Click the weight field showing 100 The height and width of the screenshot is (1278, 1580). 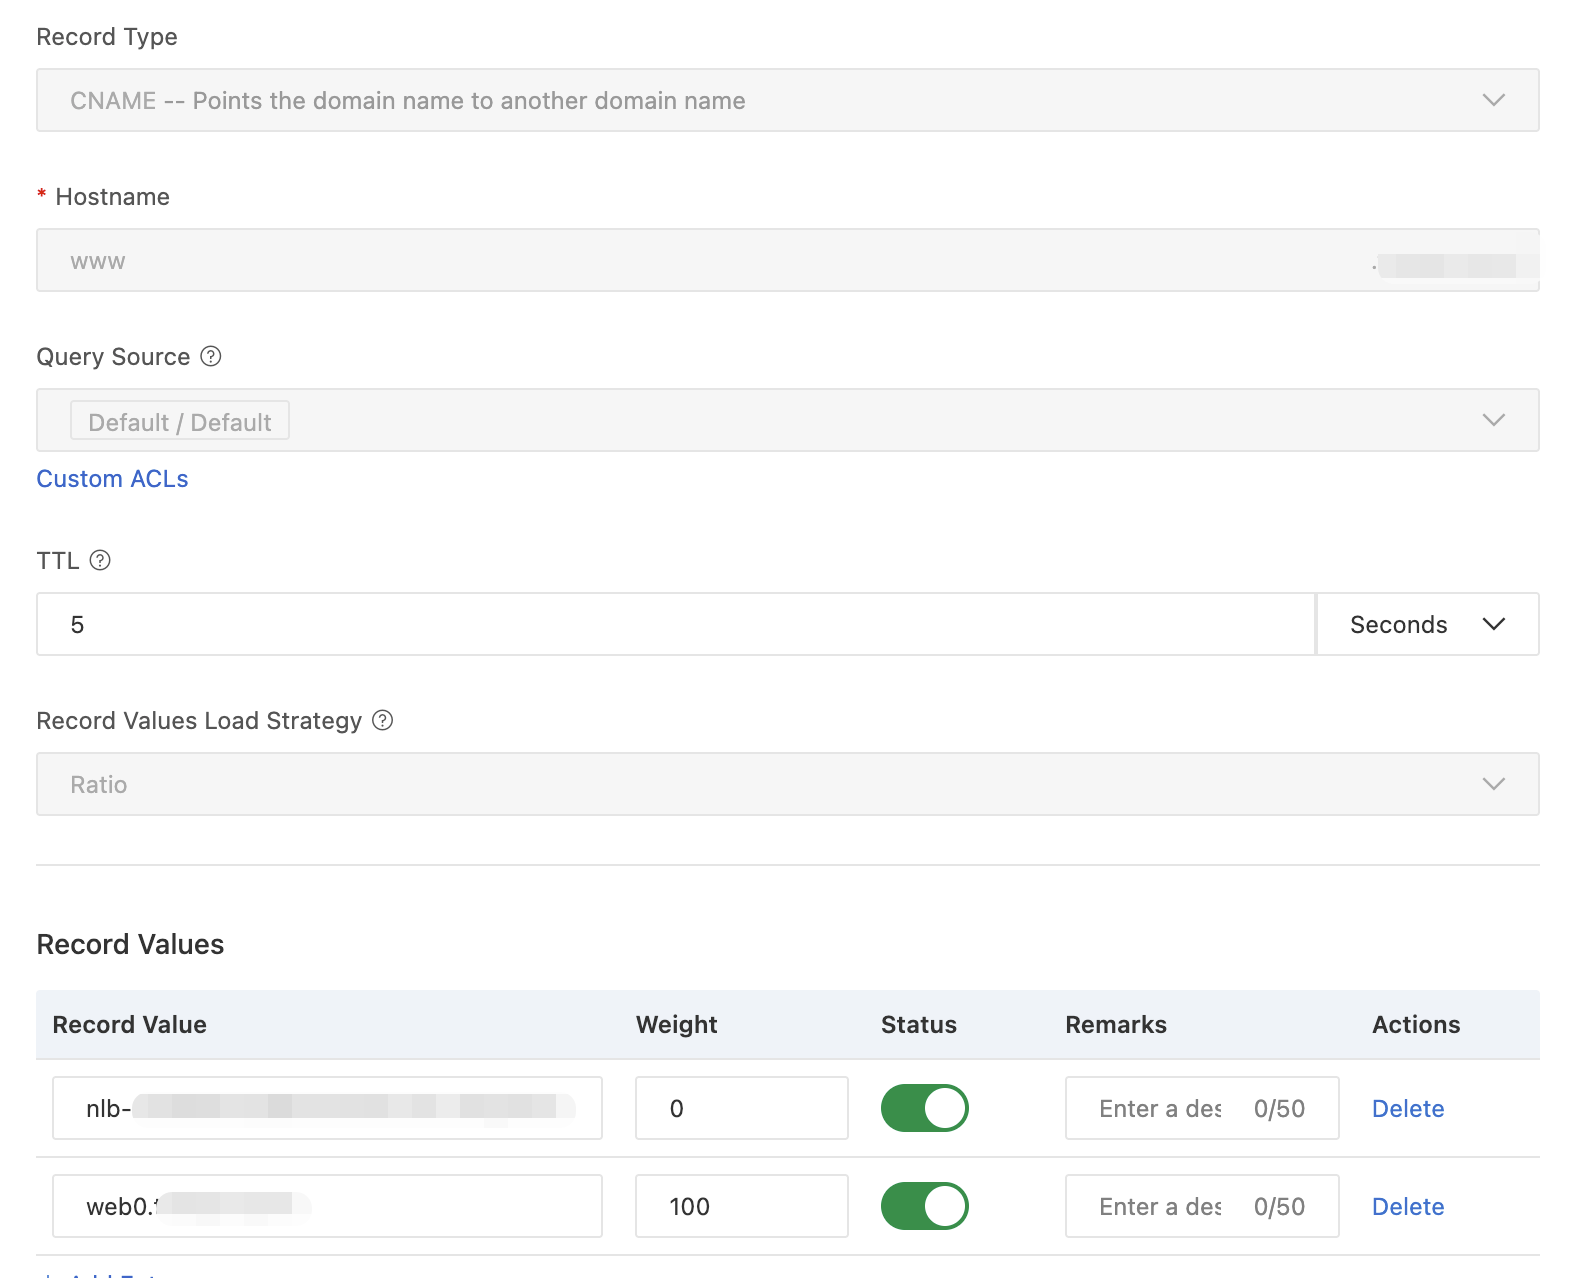click(741, 1206)
